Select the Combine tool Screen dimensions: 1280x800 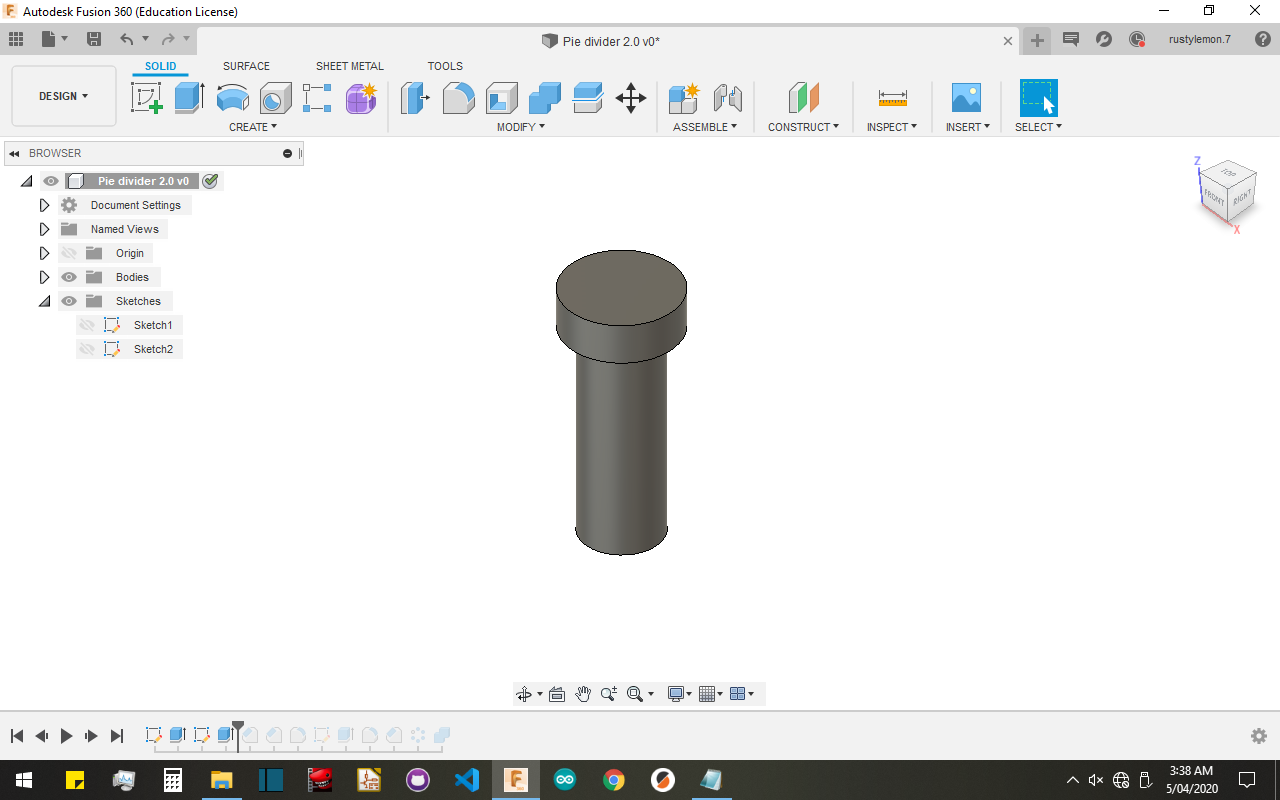coord(545,98)
